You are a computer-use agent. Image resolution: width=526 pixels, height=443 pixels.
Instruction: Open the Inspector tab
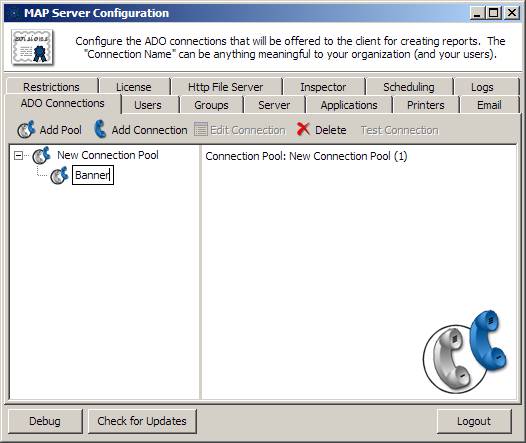[x=323, y=87]
